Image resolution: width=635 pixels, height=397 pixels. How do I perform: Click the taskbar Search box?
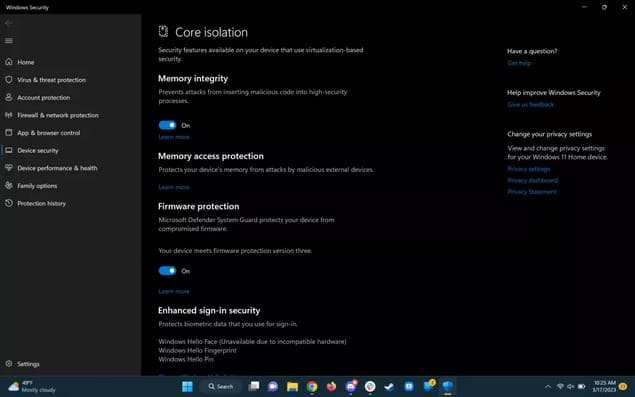click(x=221, y=386)
